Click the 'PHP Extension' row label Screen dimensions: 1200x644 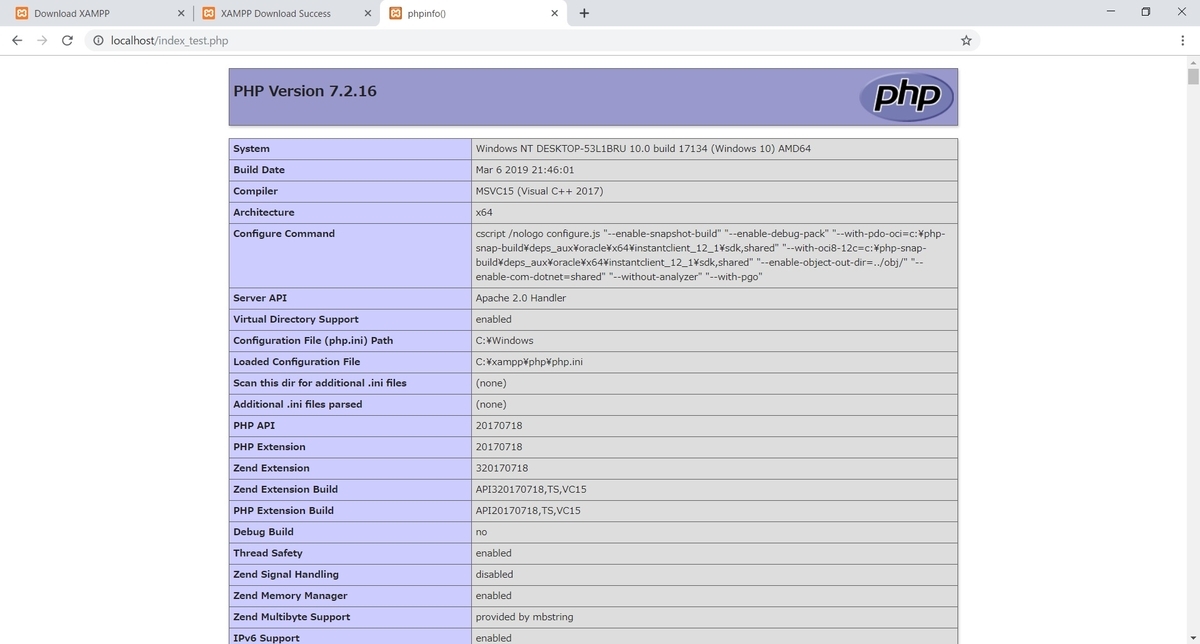[269, 447]
